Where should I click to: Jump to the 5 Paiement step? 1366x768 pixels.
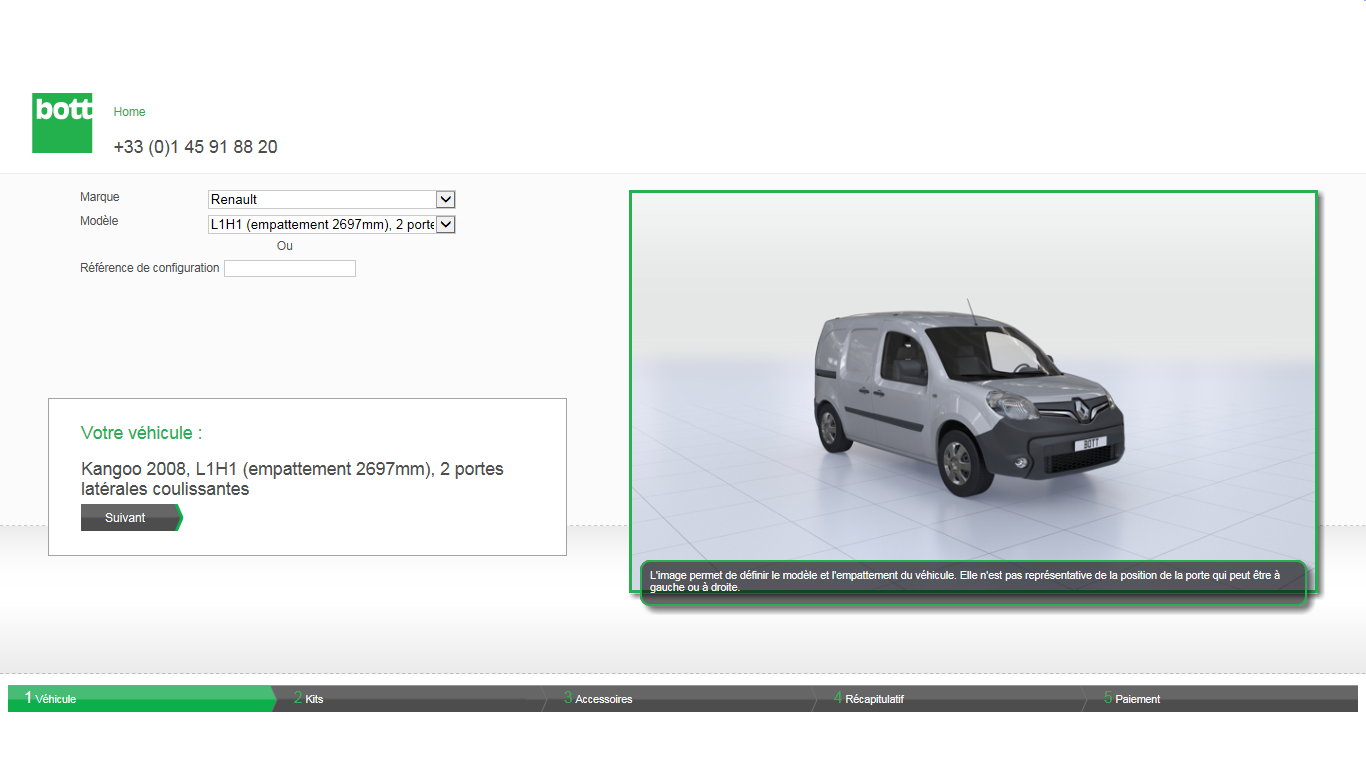(1223, 698)
